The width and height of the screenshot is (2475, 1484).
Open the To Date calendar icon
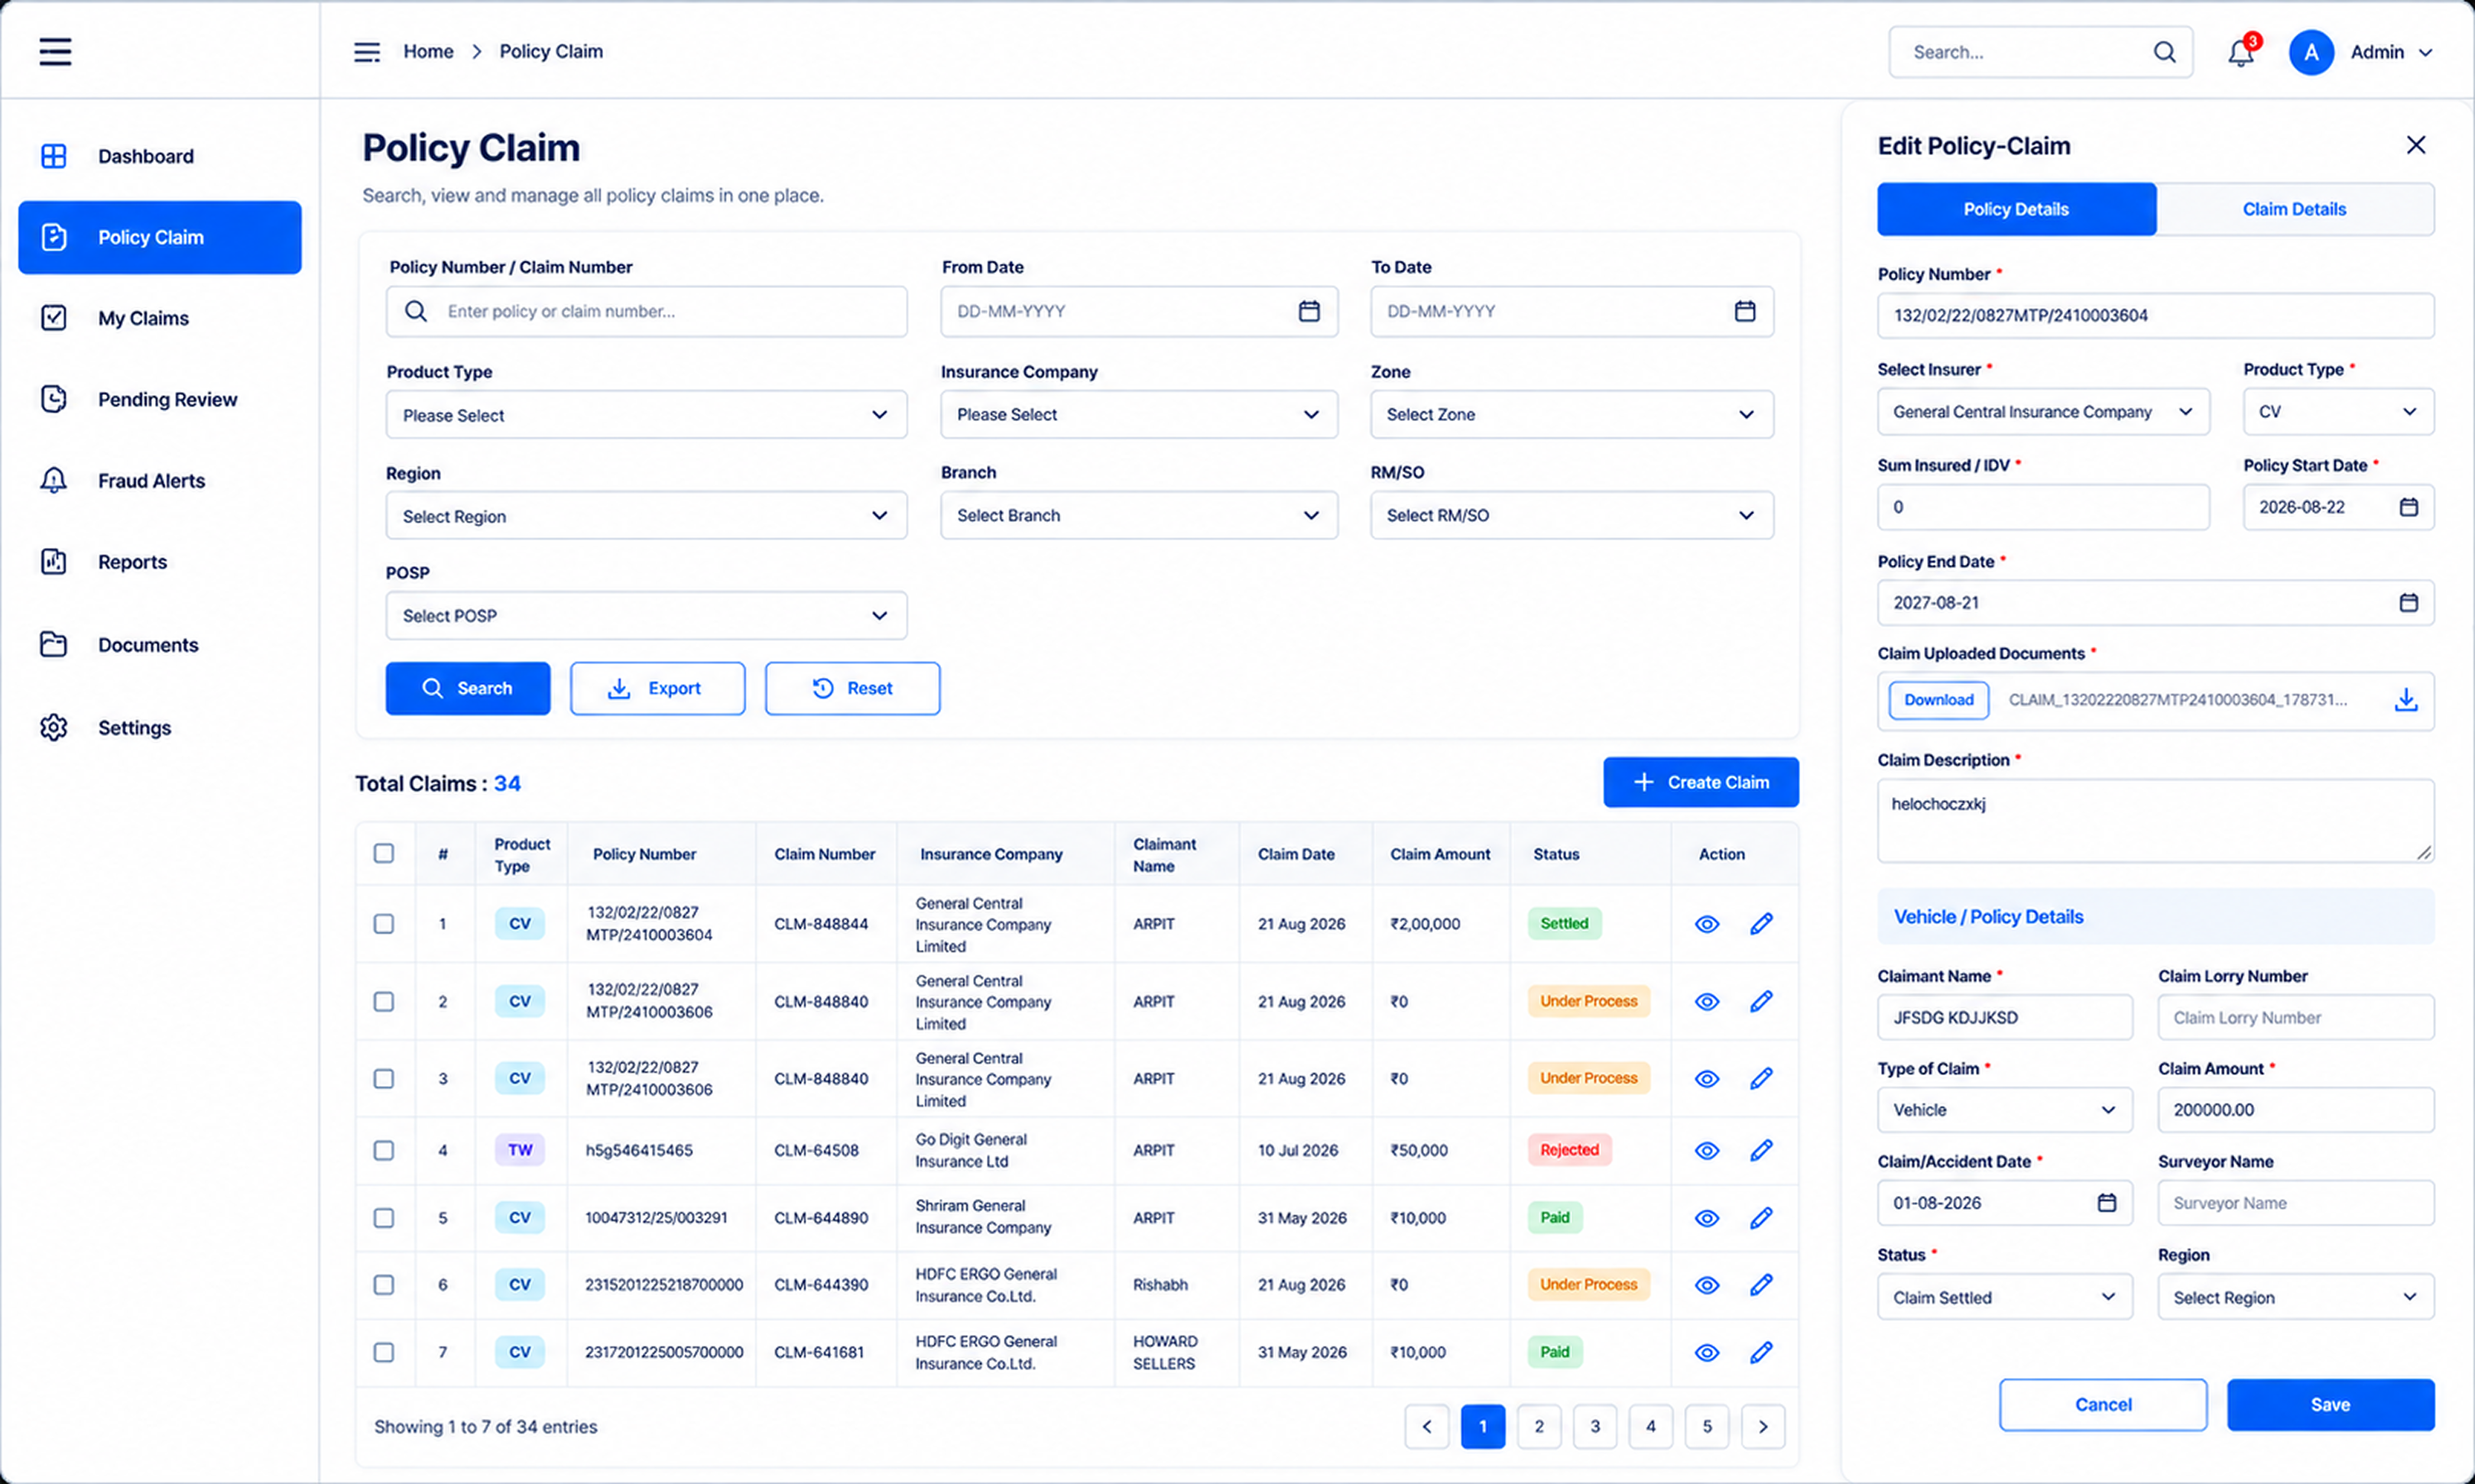1745,311
